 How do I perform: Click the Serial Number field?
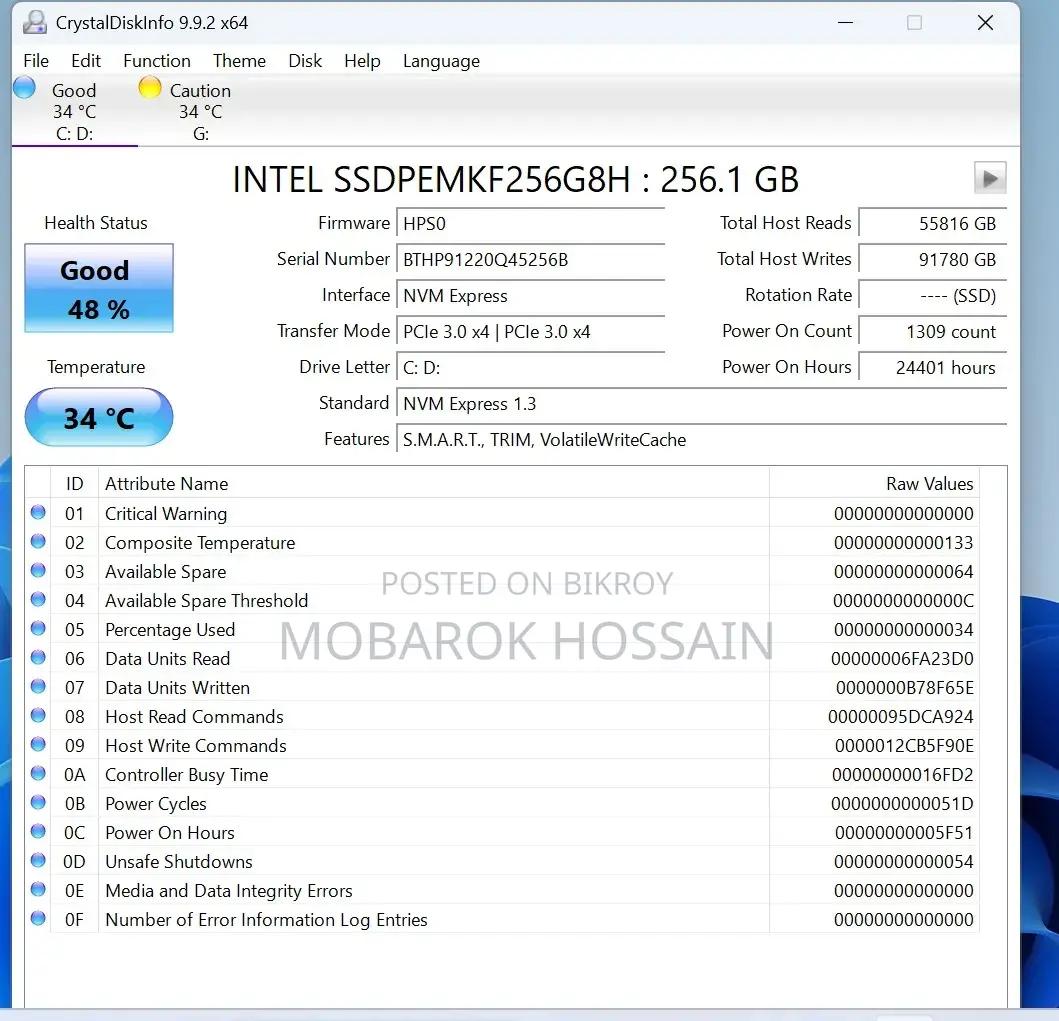tap(530, 259)
